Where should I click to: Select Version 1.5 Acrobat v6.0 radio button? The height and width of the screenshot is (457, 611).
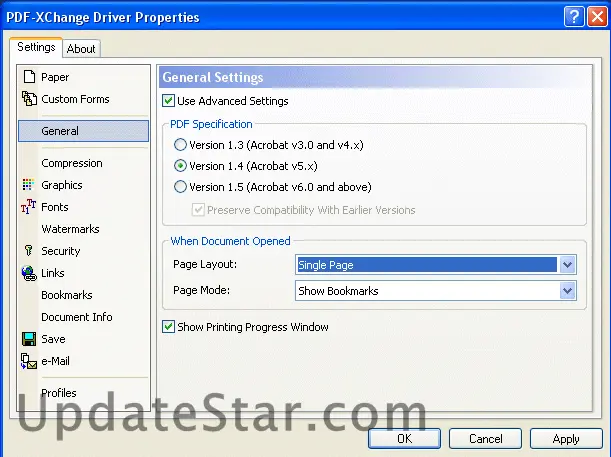(180, 187)
